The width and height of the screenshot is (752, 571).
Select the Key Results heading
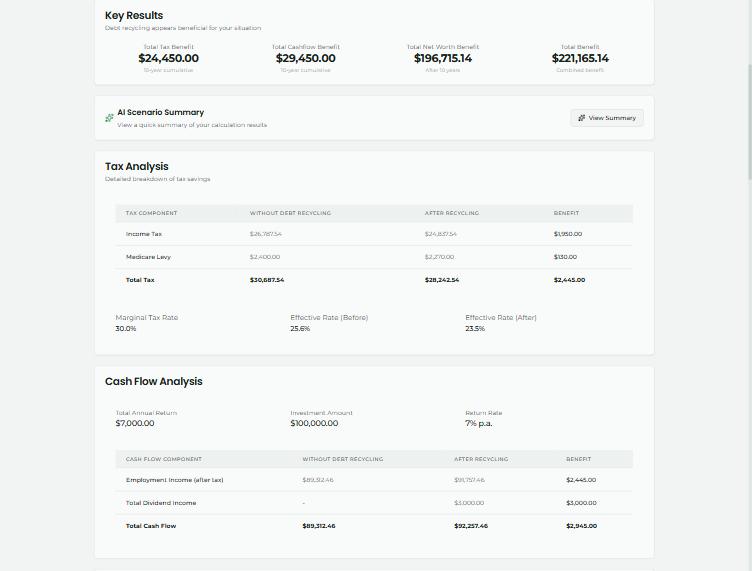(x=134, y=15)
